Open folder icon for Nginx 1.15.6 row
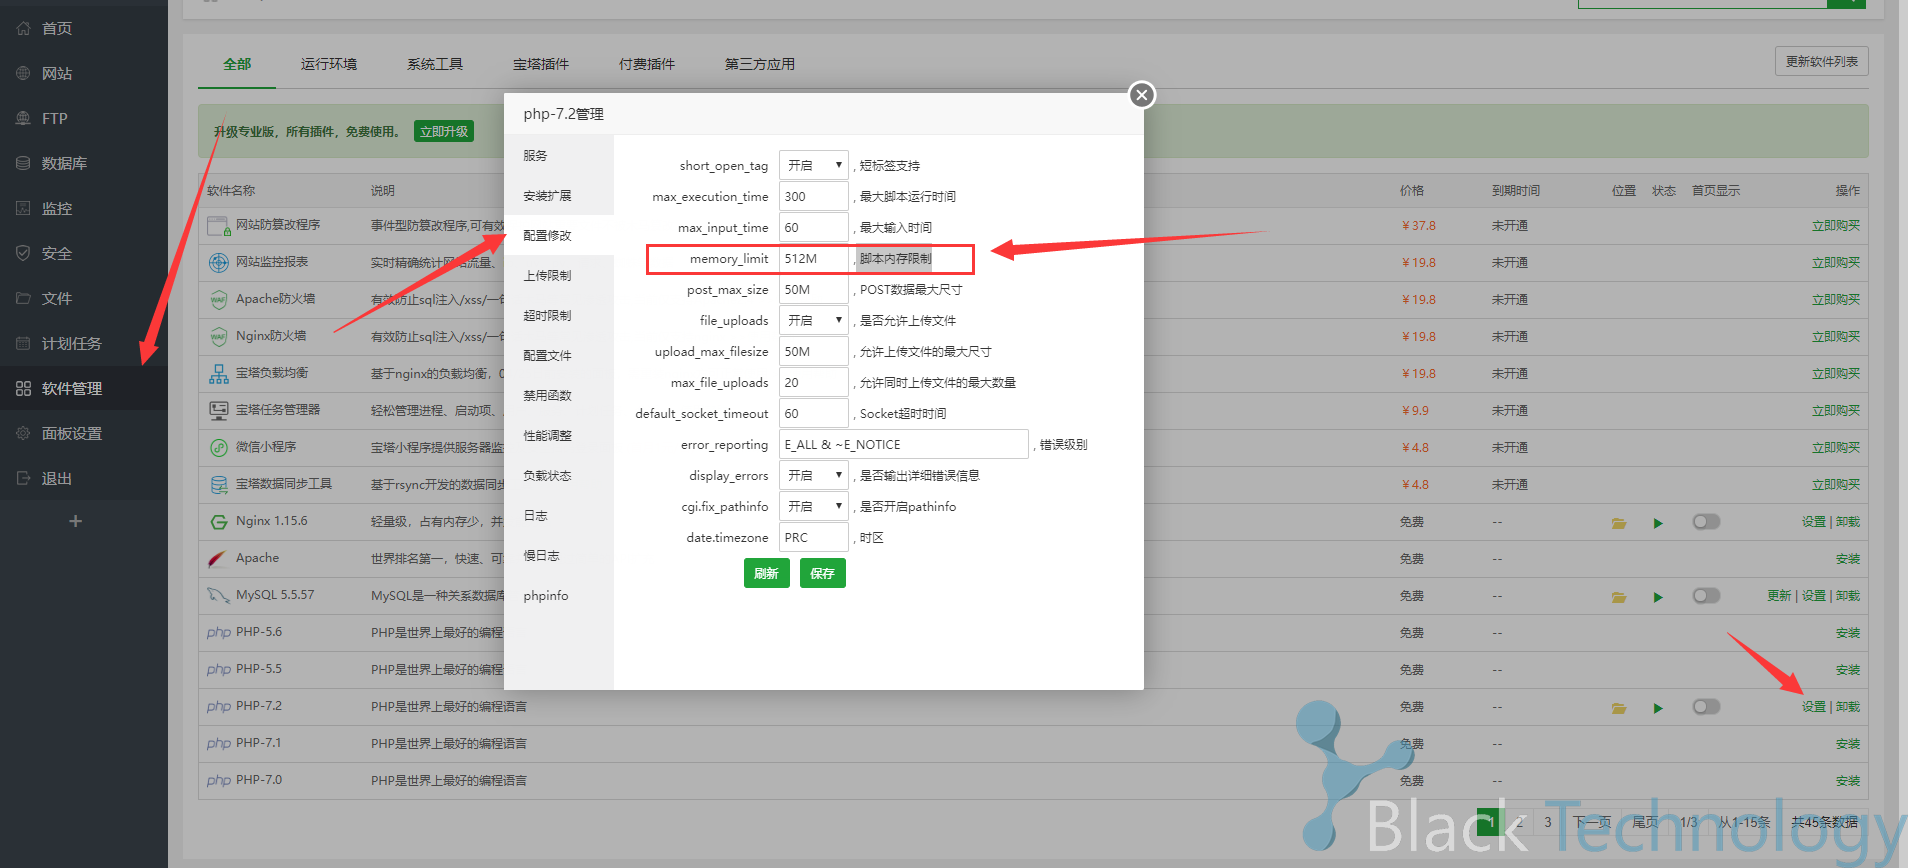 [1619, 523]
